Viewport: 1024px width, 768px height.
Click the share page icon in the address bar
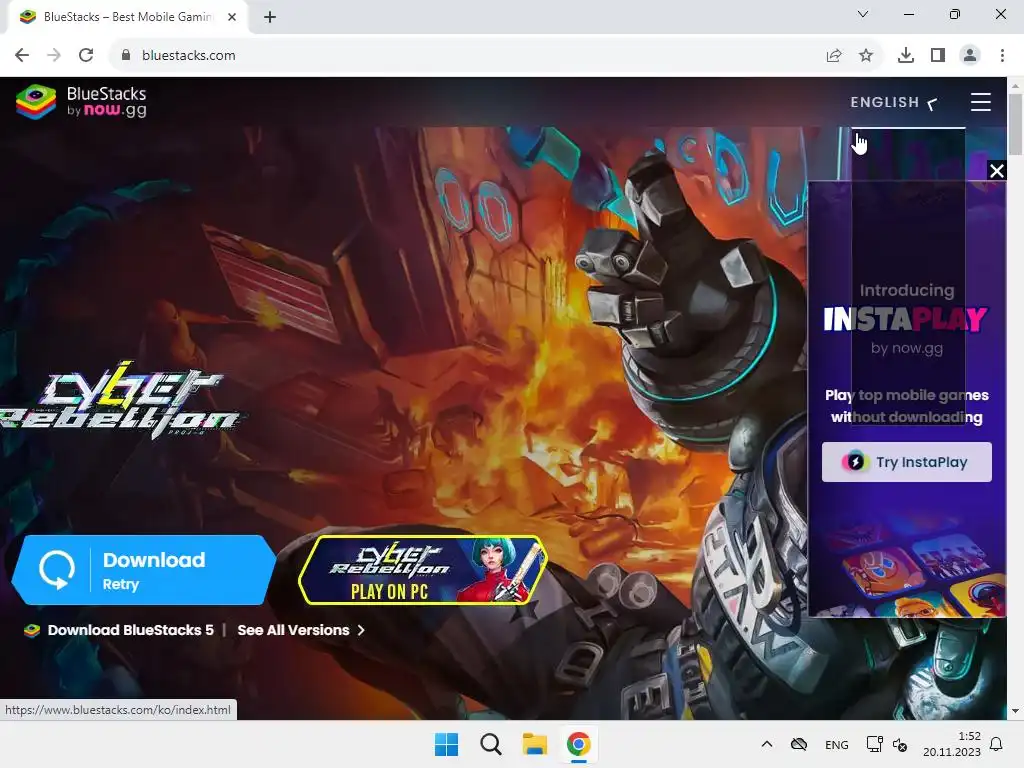[834, 56]
